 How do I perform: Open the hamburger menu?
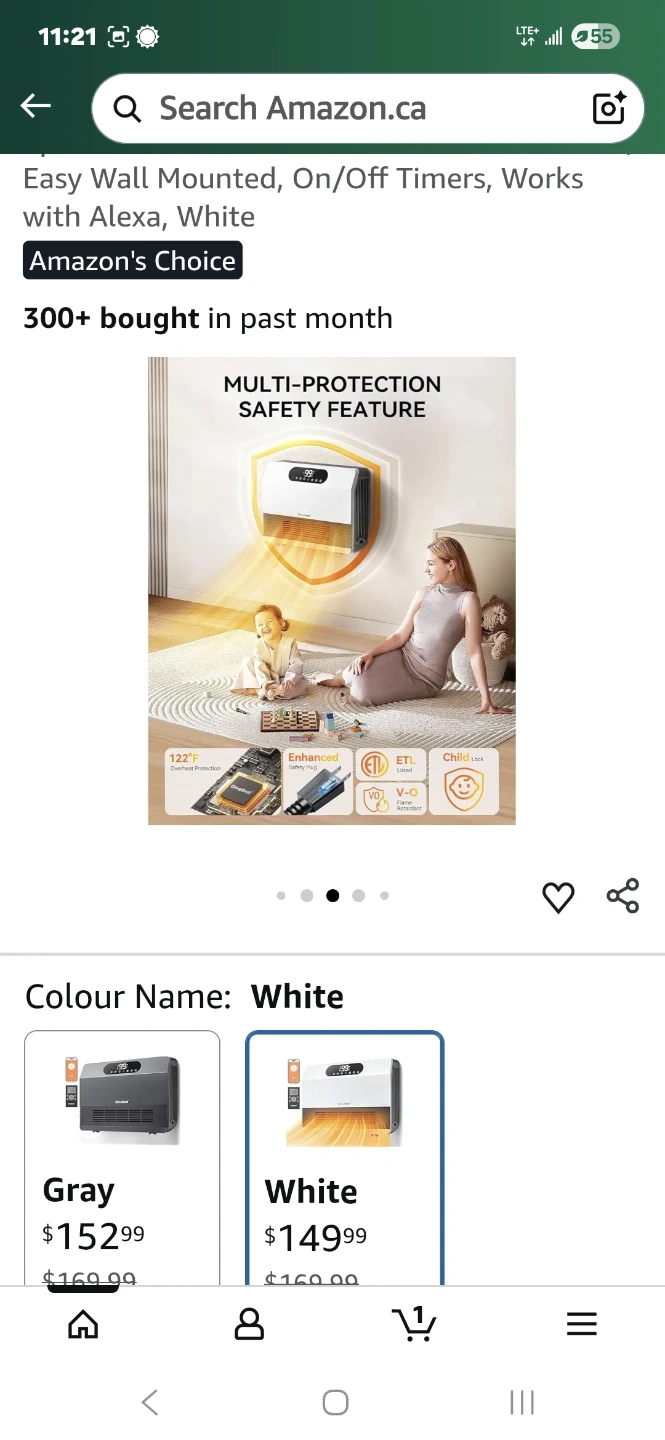point(581,1324)
